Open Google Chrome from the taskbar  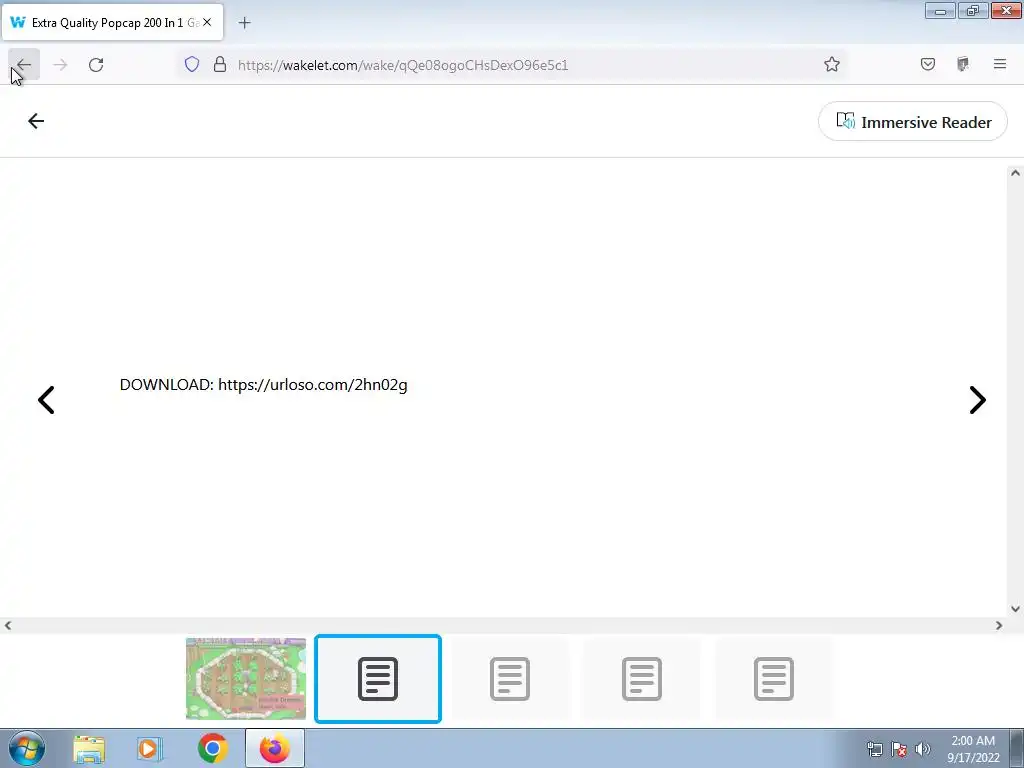[x=212, y=749]
